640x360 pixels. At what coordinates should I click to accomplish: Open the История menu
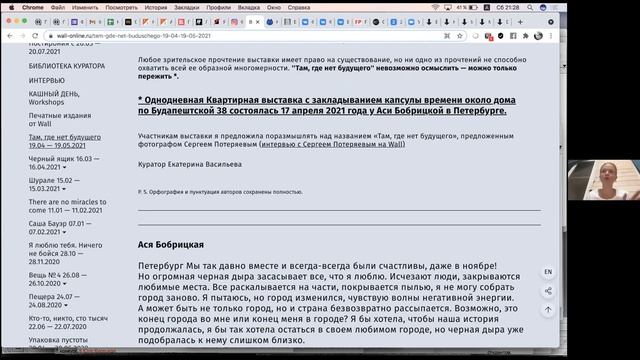156,7
